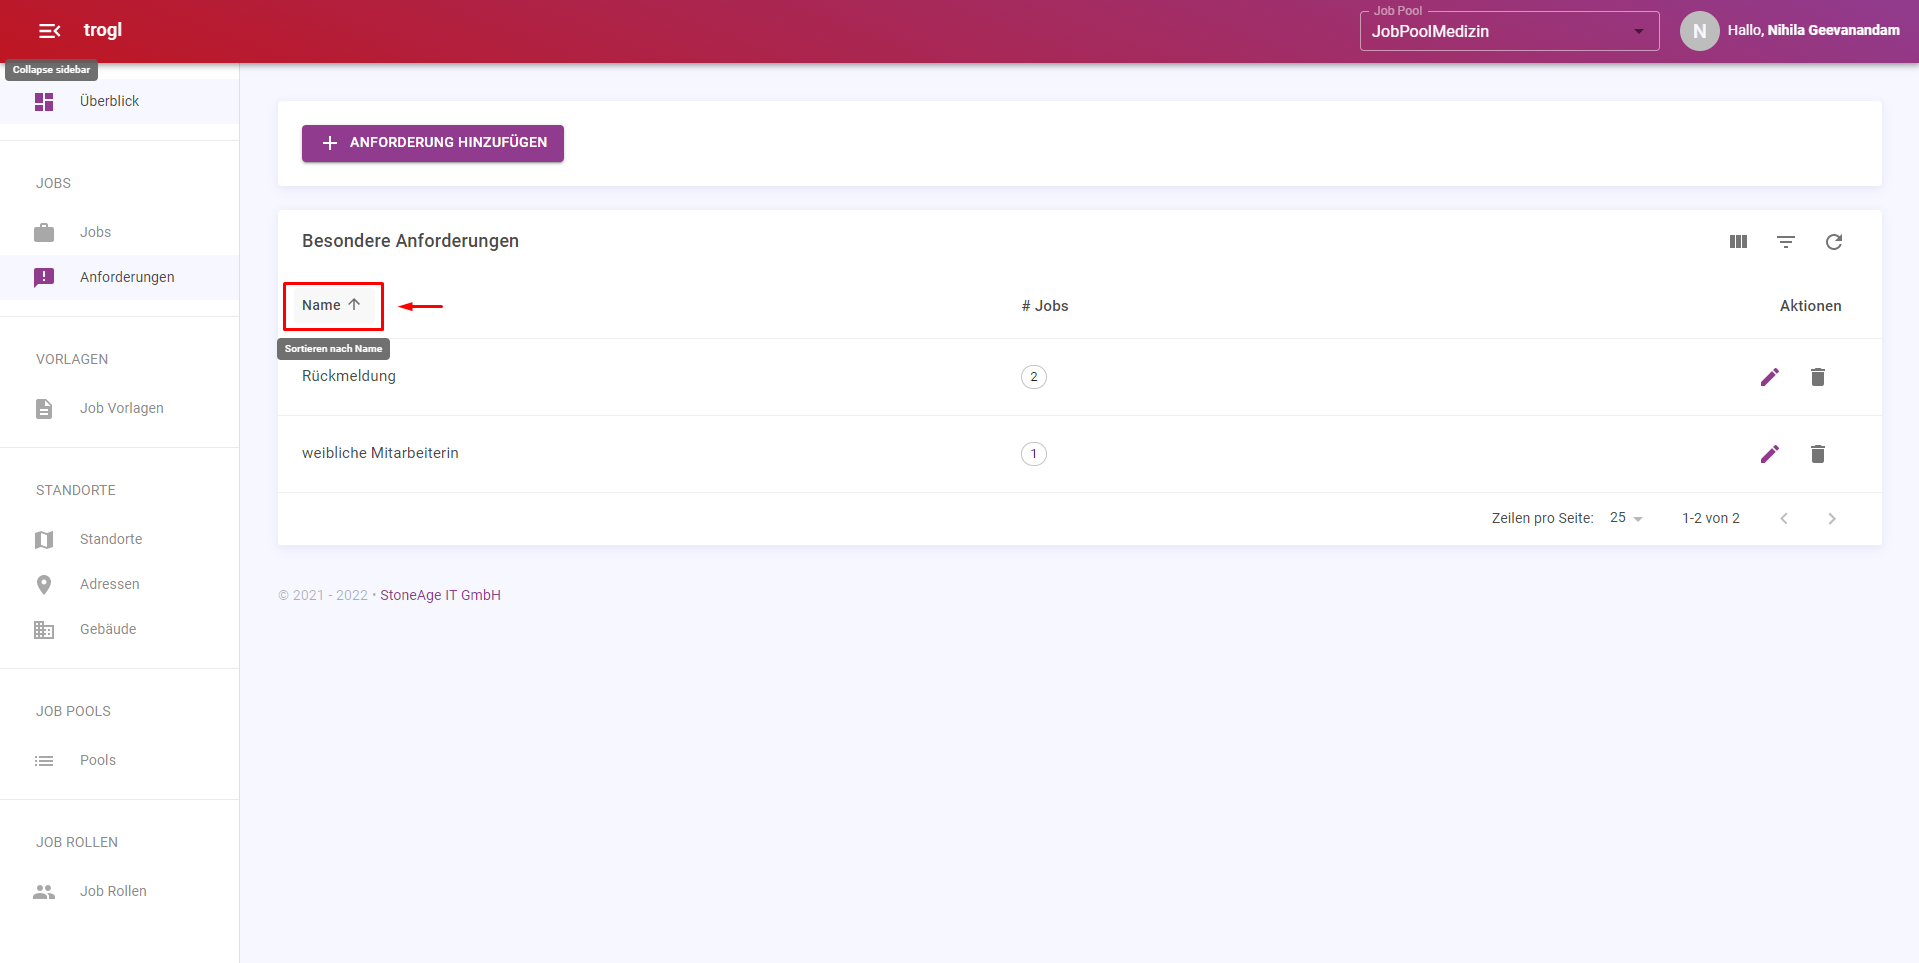Open the Jobs briefcase icon
Viewport: 1919px width, 963px height.
coord(44,233)
